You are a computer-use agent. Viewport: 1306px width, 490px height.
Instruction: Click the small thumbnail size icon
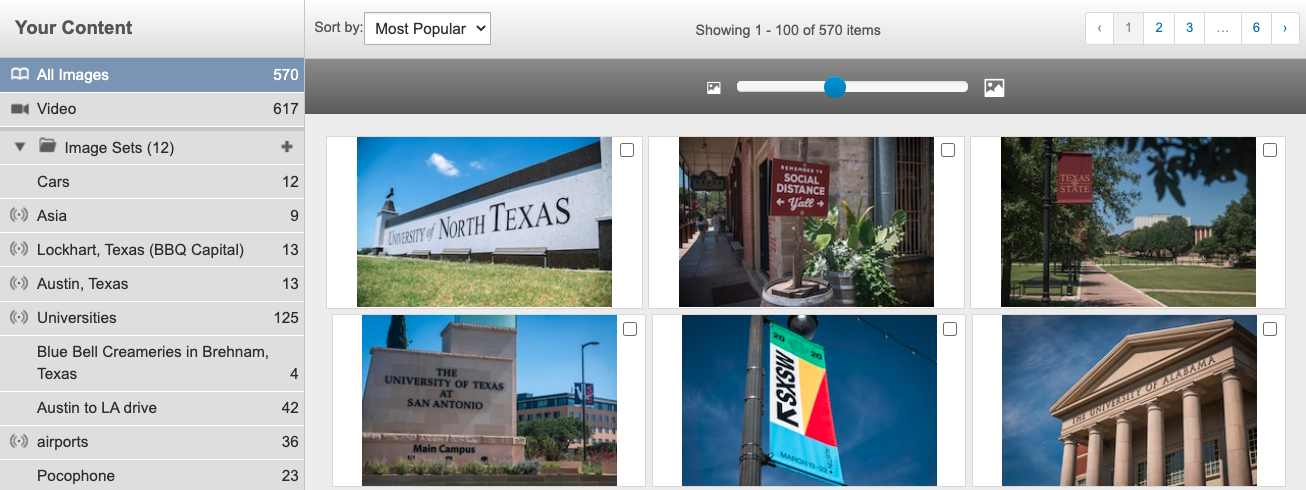[x=713, y=88]
